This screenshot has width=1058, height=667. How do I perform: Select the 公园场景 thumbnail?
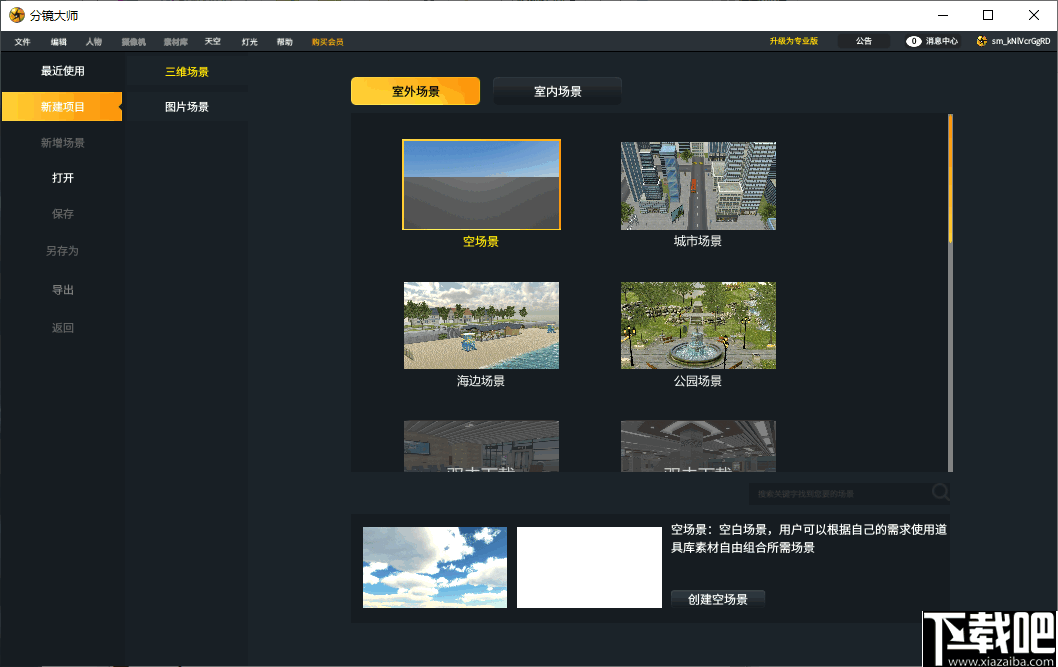698,325
